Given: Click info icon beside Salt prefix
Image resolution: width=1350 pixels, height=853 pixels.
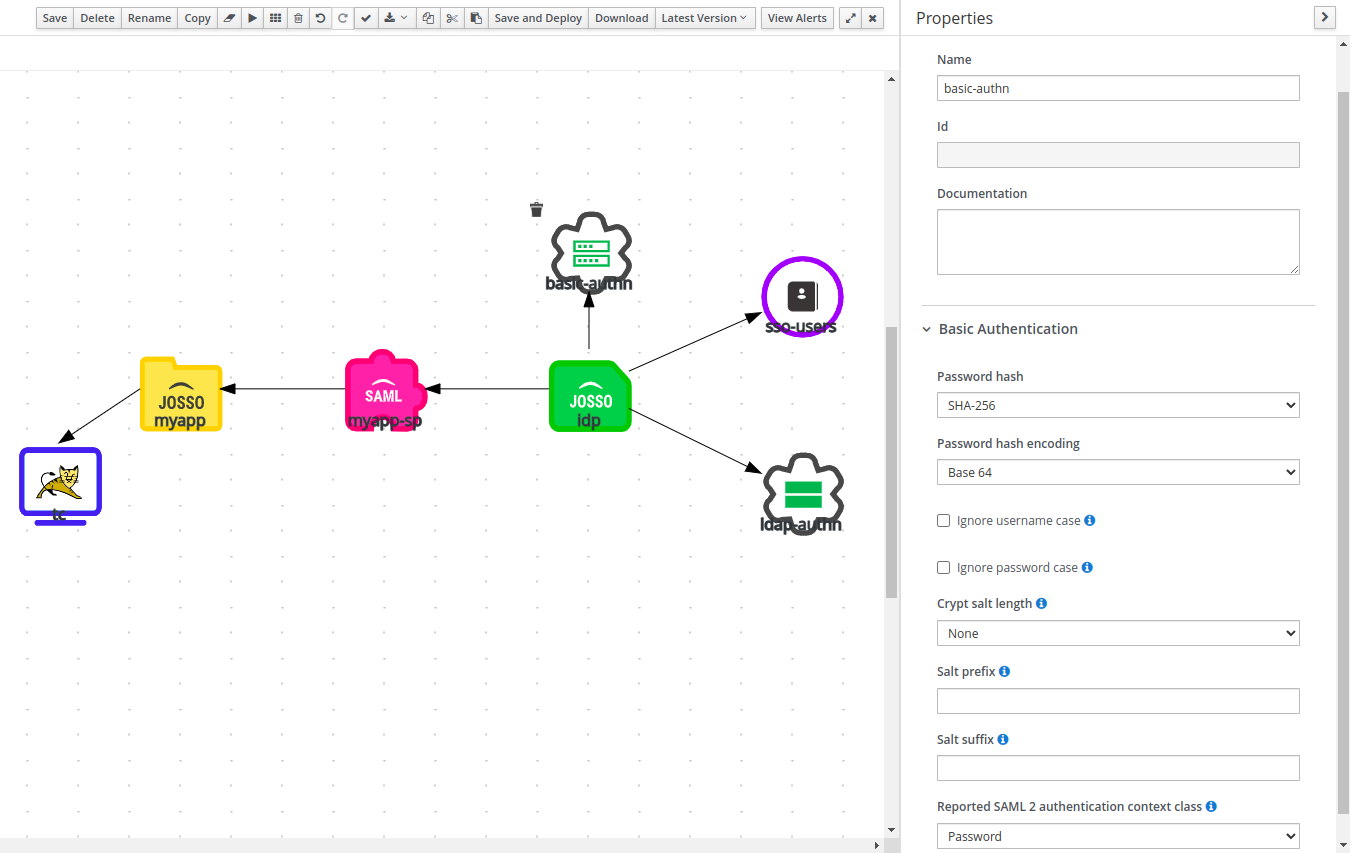Looking at the screenshot, I should click(x=1004, y=671).
